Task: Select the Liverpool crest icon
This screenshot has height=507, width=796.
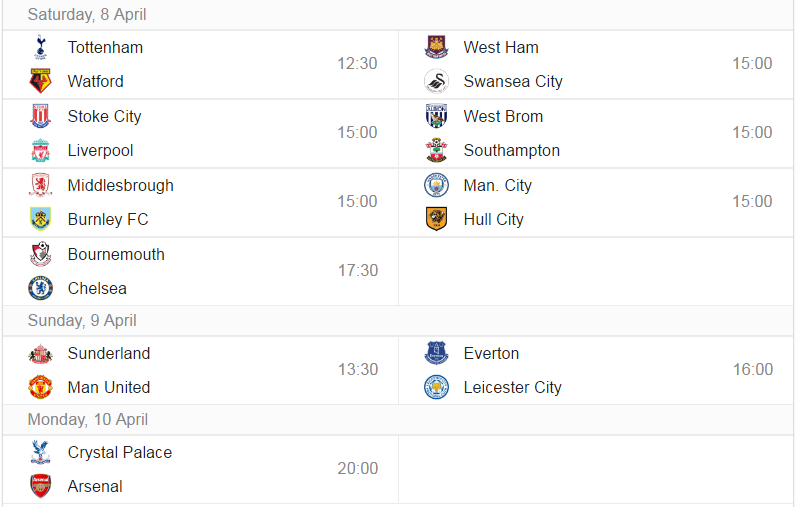Action: (x=41, y=150)
